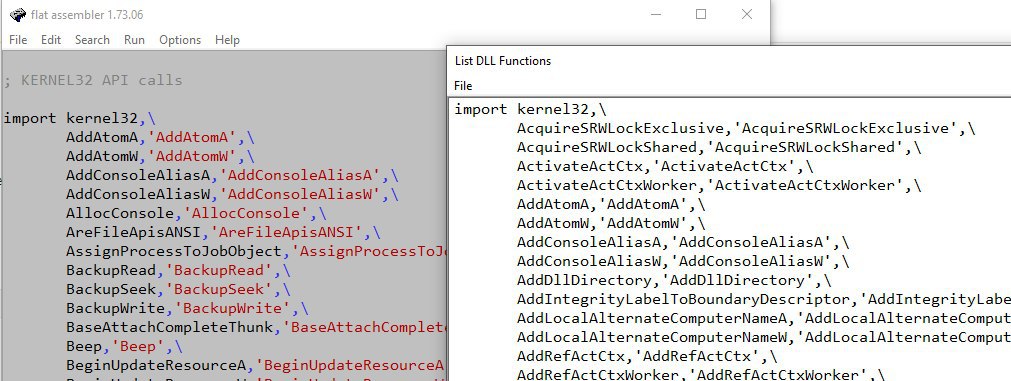Click AddConsoleAliasA line in List DLL Functions
1011x381 pixels.
click(x=683, y=242)
